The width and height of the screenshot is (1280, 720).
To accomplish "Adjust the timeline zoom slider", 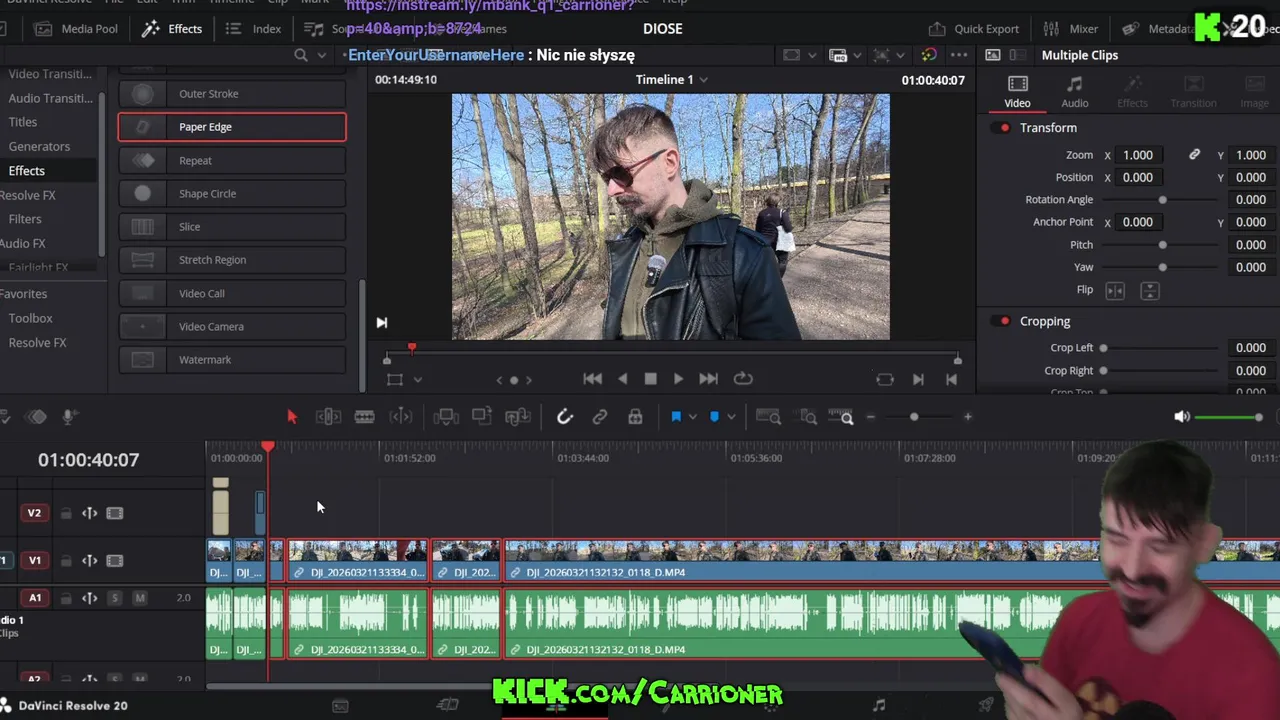I will point(914,417).
